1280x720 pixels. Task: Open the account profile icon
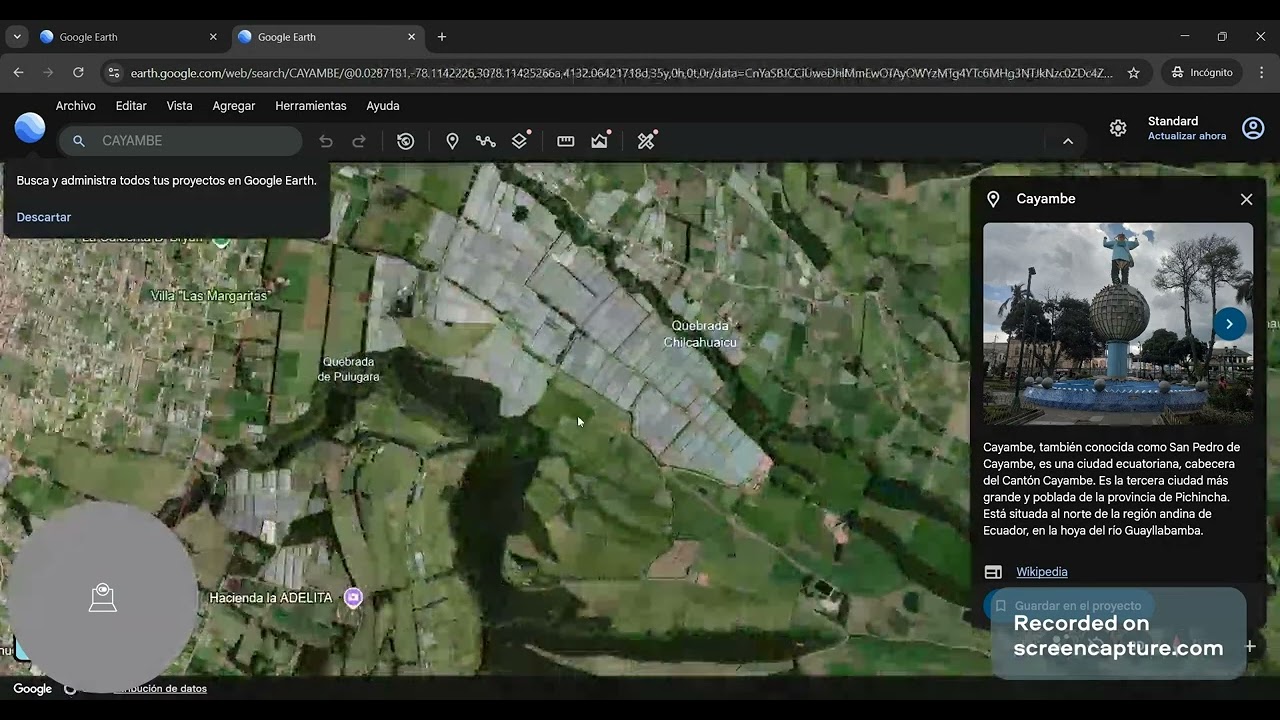click(1253, 128)
